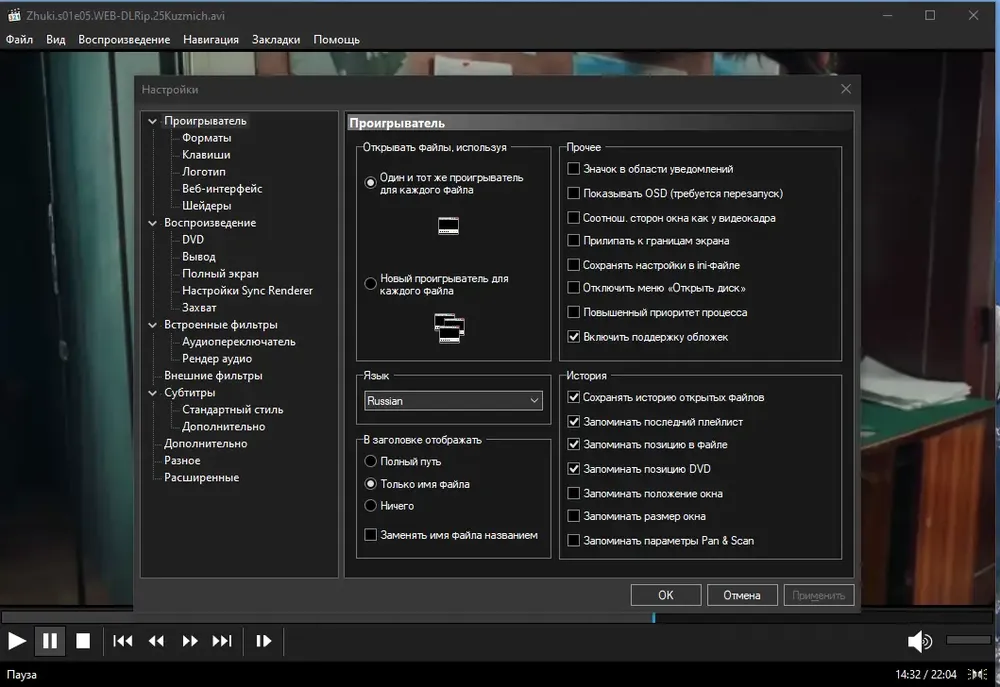Open the 'Воспроизведение' menu in menu bar
The image size is (1000, 687).
click(124, 40)
